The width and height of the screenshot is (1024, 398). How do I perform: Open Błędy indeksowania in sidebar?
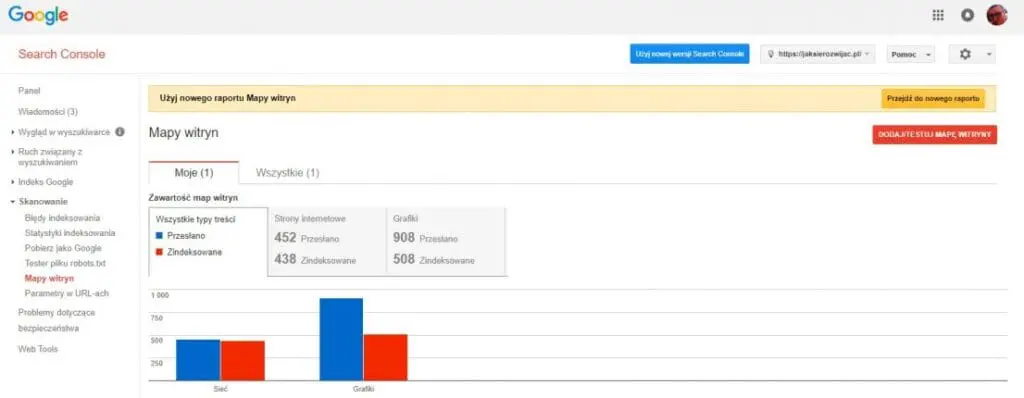tap(62, 218)
